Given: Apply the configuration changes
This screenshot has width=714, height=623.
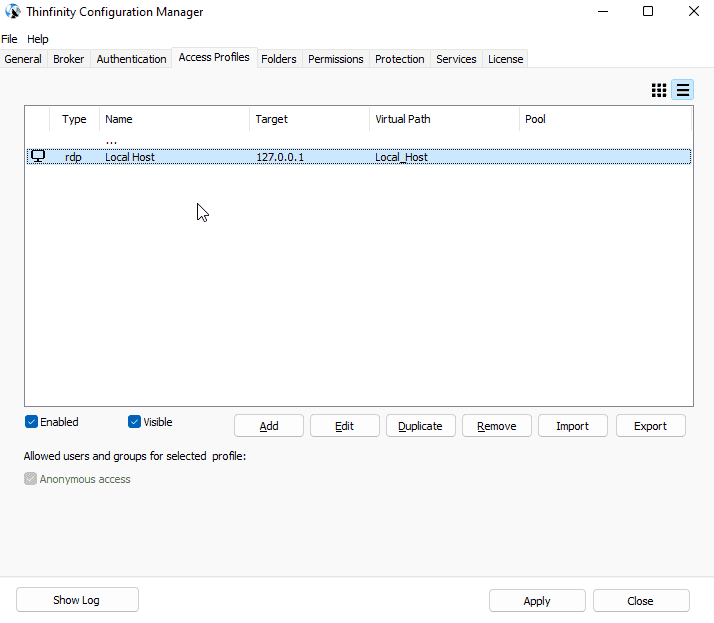Looking at the screenshot, I should point(537,601).
